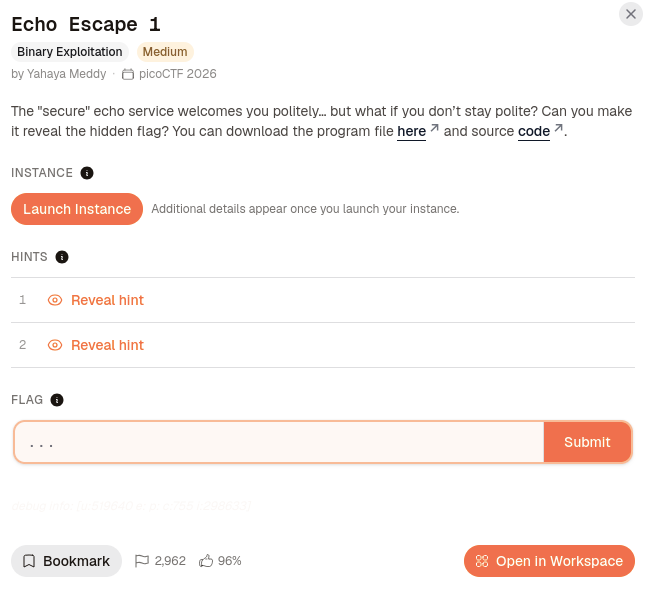651x591 pixels.
Task: Open challenge in Workspace
Action: click(x=549, y=561)
